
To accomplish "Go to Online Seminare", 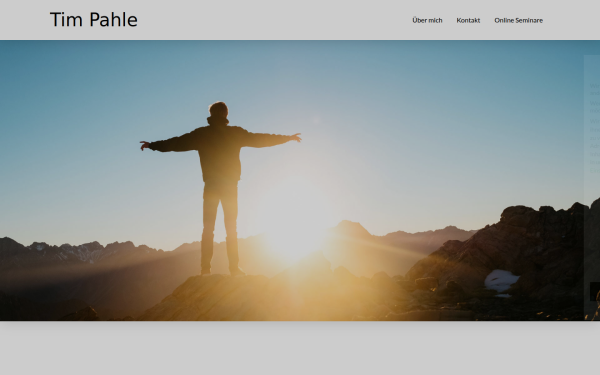I will point(518,20).
